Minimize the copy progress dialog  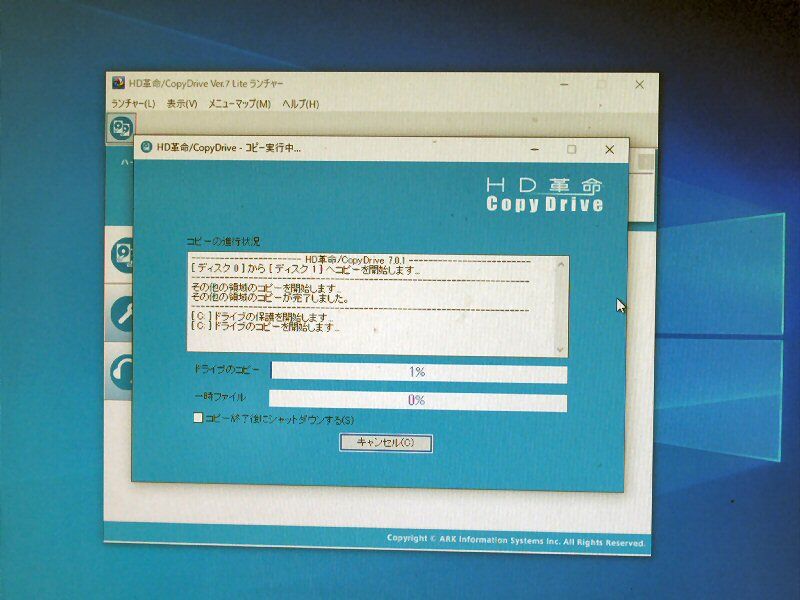[x=534, y=149]
